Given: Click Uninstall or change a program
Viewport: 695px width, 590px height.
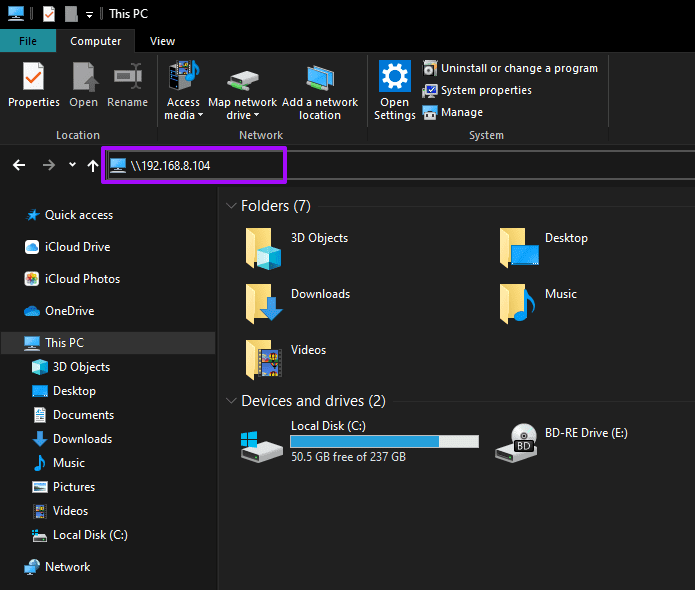Looking at the screenshot, I should point(510,68).
